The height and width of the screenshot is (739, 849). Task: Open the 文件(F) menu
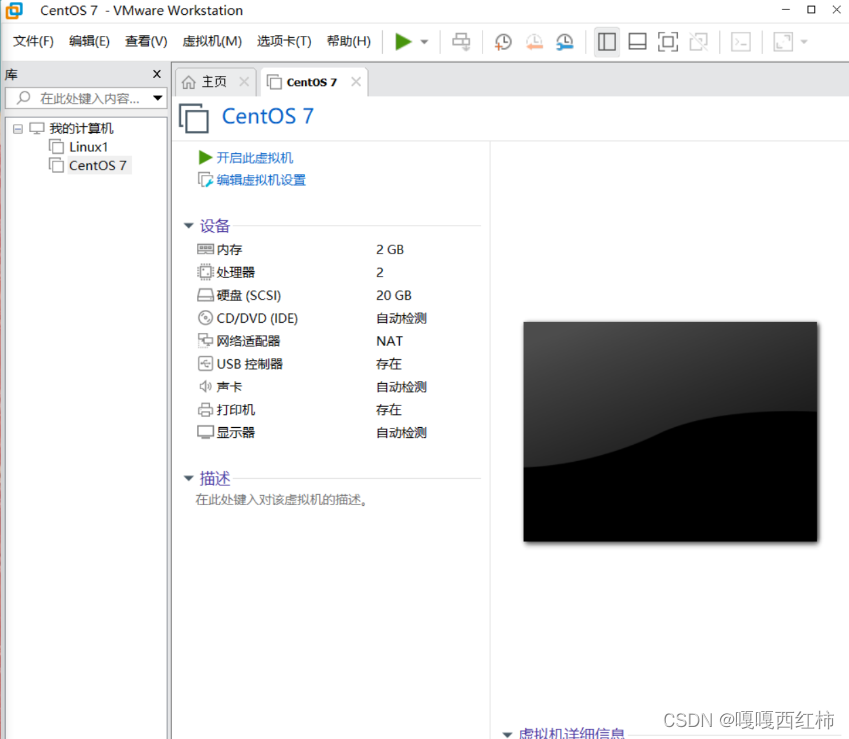click(33, 41)
